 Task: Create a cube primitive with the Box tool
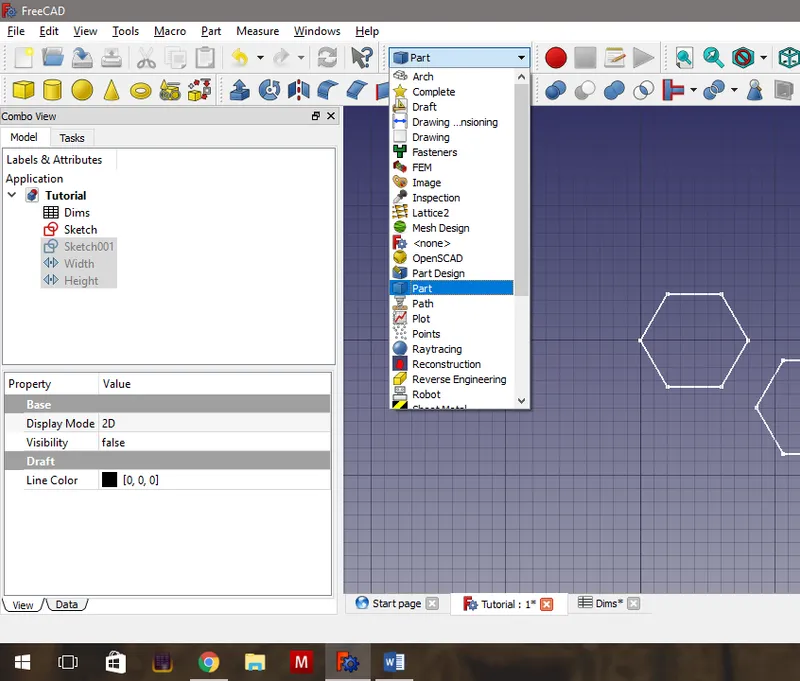(x=22, y=90)
